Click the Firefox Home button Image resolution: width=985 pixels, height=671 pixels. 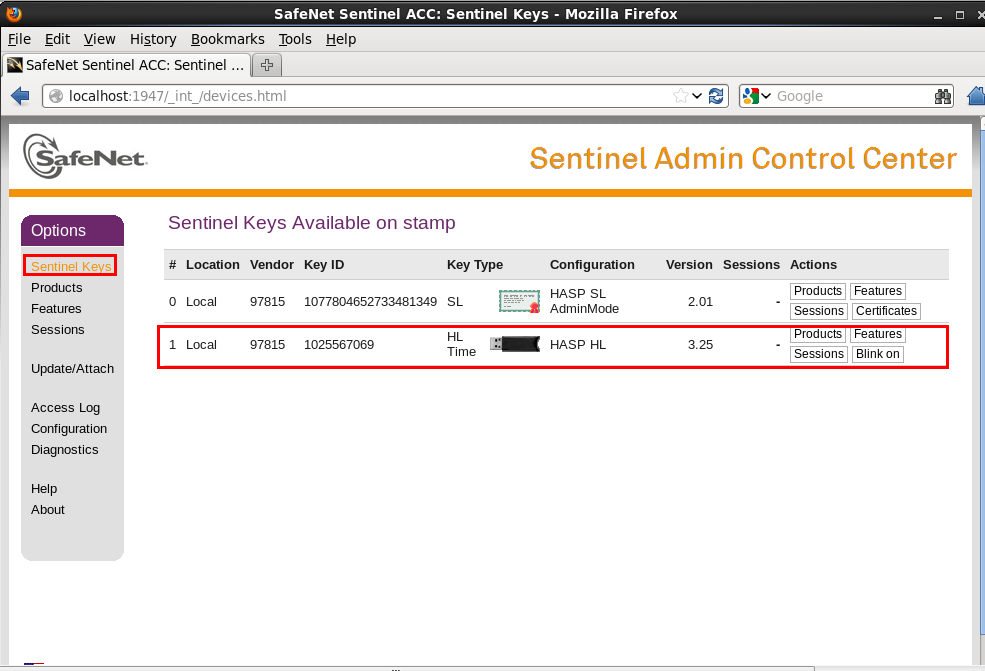click(976, 96)
